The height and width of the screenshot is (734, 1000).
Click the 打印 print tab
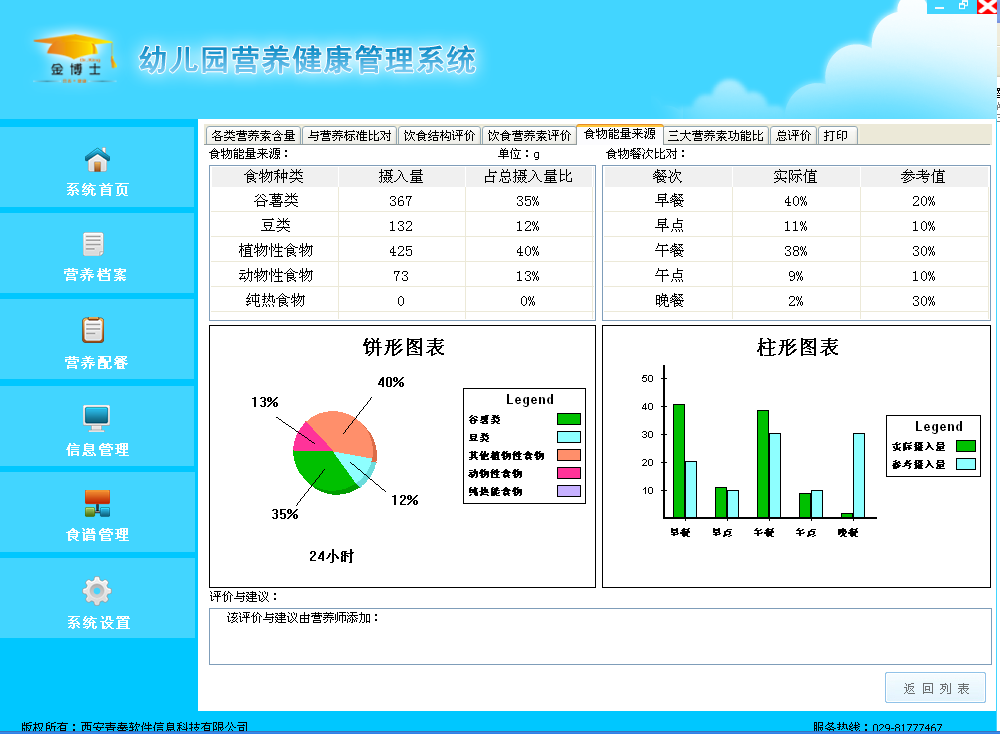pyautogui.click(x=836, y=135)
